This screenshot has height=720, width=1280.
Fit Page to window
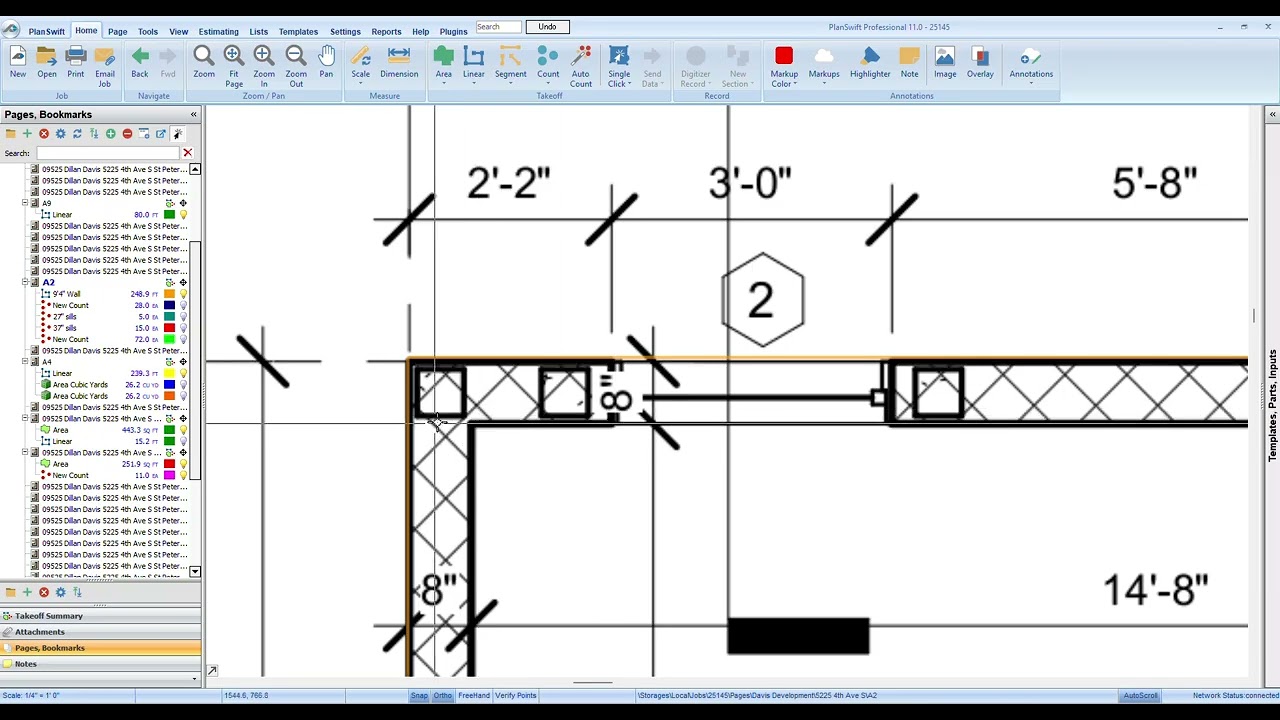click(x=234, y=66)
